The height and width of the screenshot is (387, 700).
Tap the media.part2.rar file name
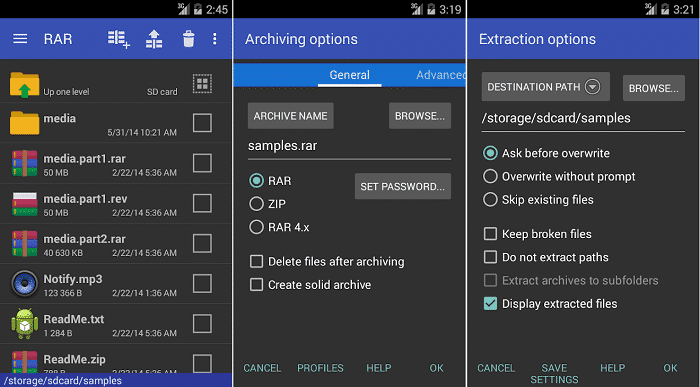(84, 239)
